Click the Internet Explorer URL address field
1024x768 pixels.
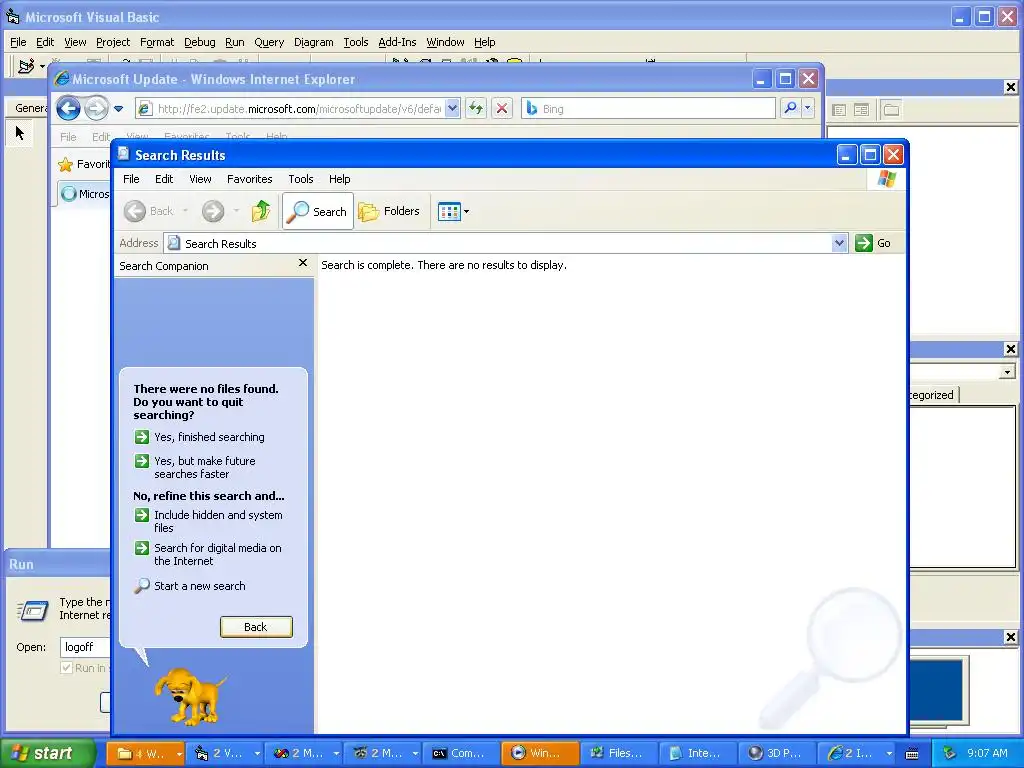(x=291, y=108)
